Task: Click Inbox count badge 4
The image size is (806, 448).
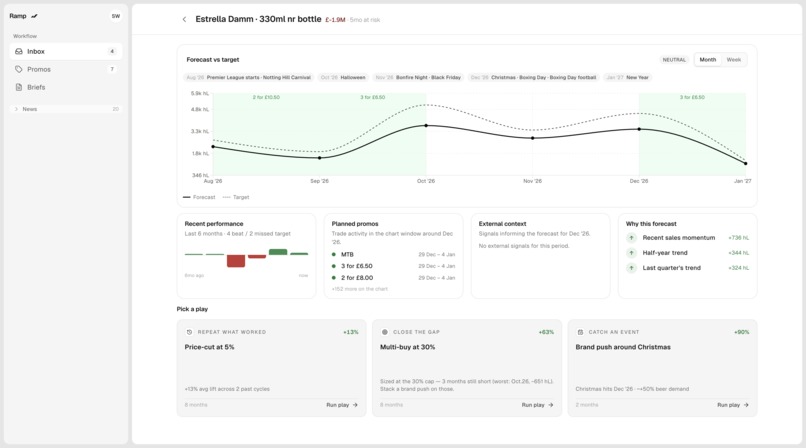Action: click(x=112, y=51)
